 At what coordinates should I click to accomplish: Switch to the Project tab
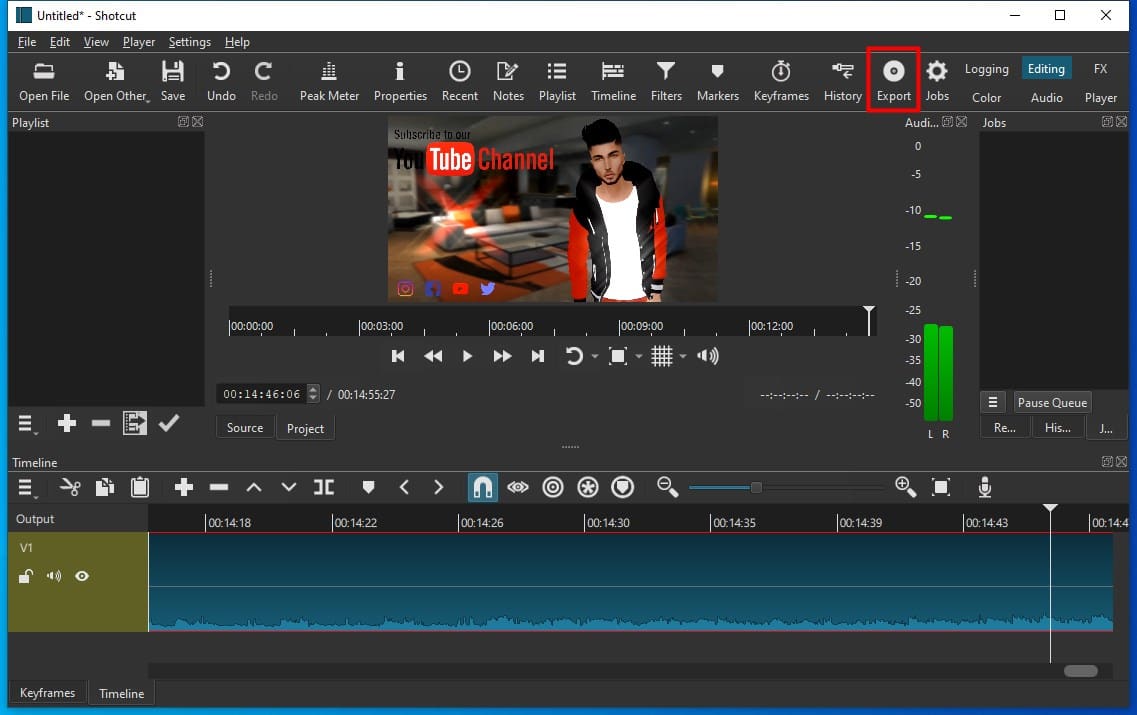point(305,428)
